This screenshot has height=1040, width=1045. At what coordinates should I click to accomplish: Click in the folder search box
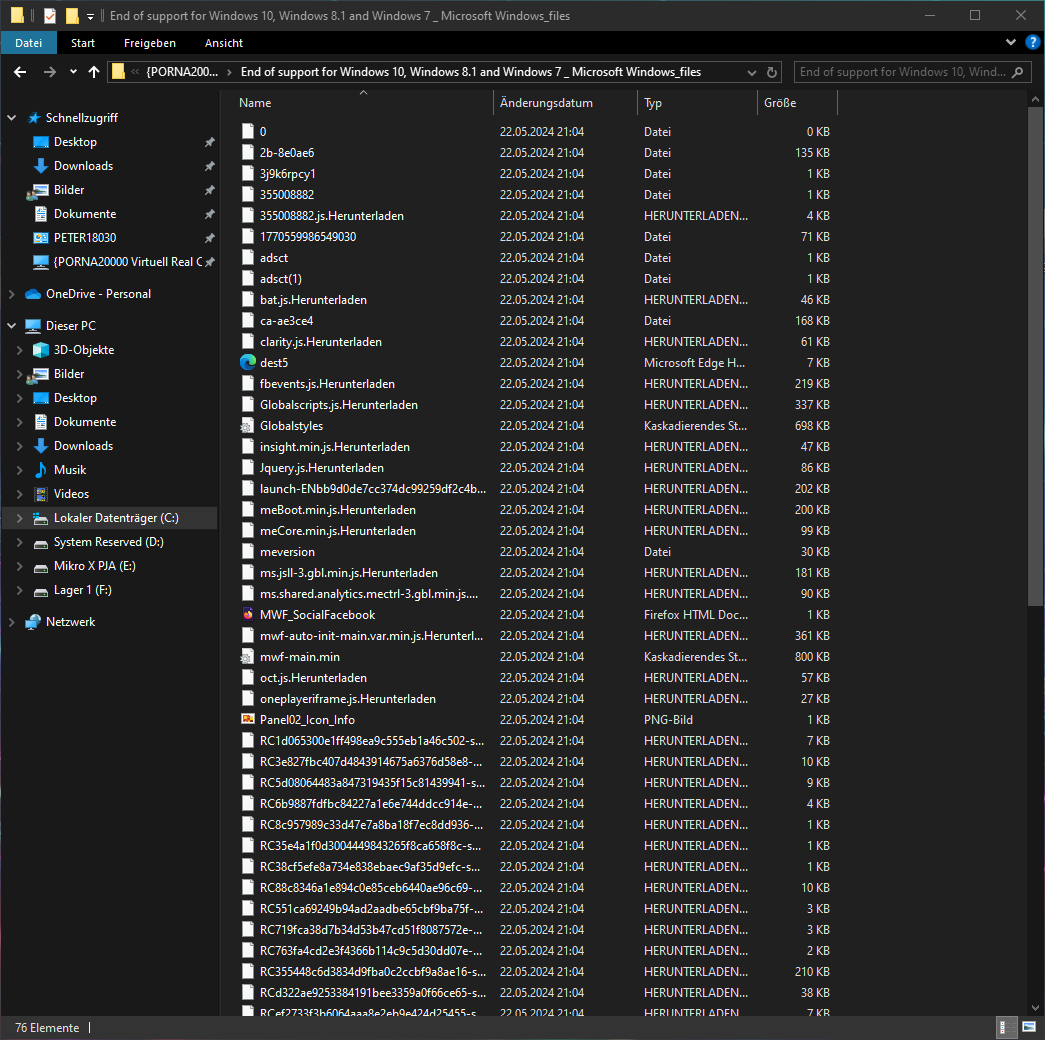(x=902, y=72)
